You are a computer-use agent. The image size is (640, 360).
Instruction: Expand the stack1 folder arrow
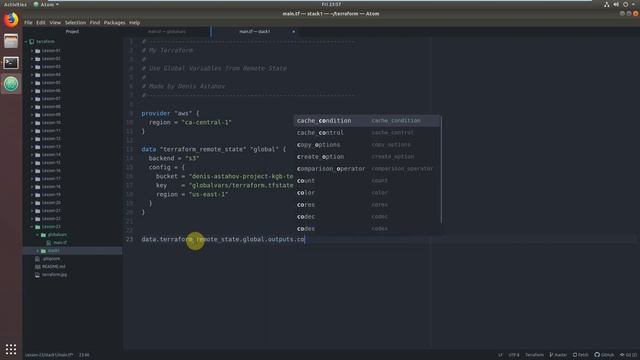pos(38,251)
